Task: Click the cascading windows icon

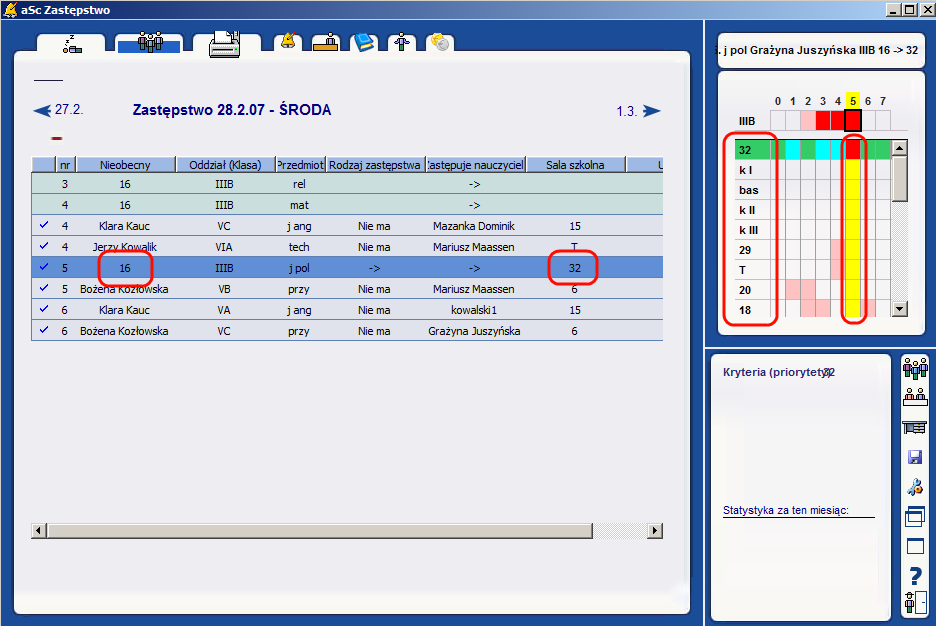Action: [x=914, y=517]
